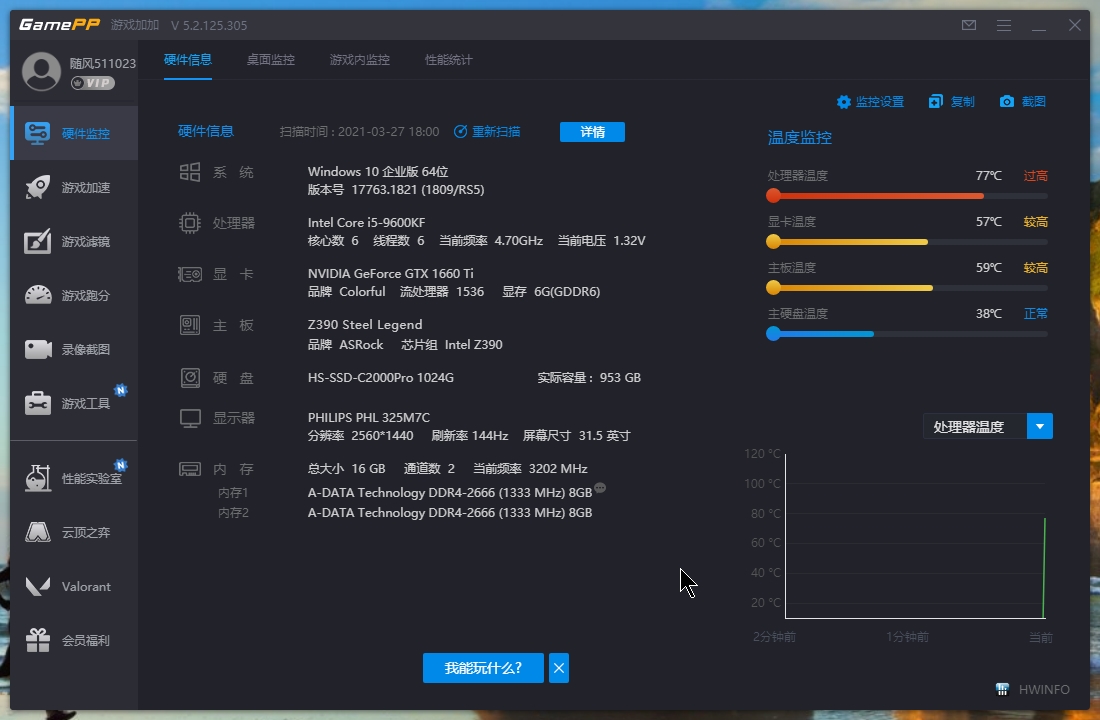This screenshot has height=720, width=1100.
Task: Open the 处理器温度 chart selector box
Action: [988, 426]
